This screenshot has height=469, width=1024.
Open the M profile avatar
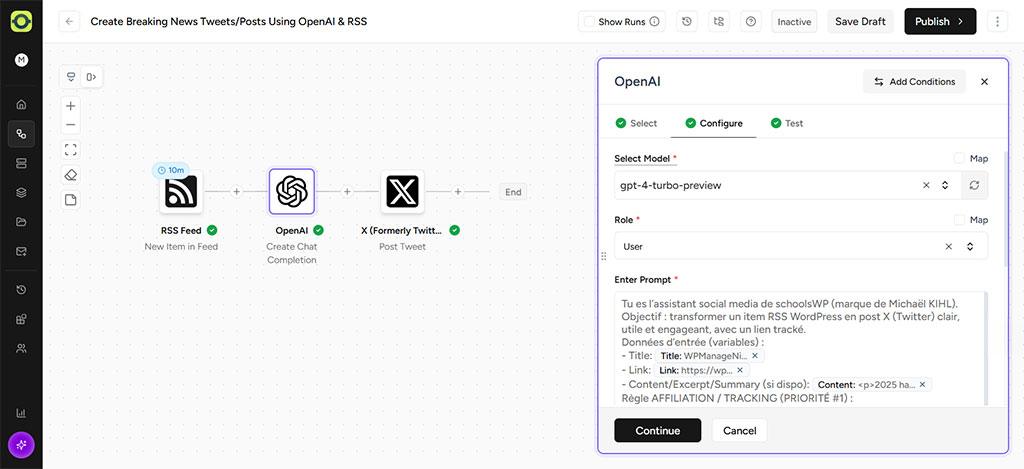coord(21,60)
